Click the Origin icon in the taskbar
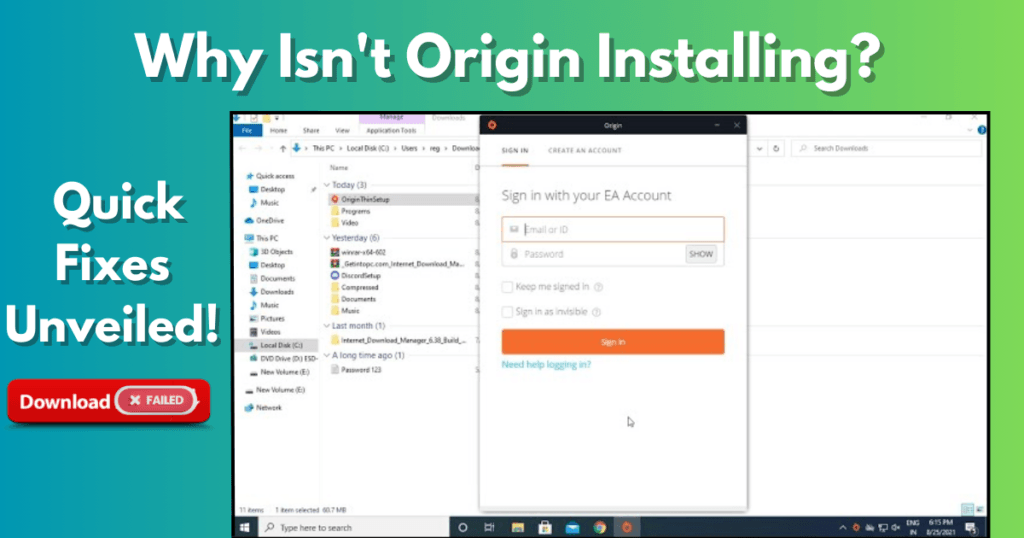 click(626, 528)
